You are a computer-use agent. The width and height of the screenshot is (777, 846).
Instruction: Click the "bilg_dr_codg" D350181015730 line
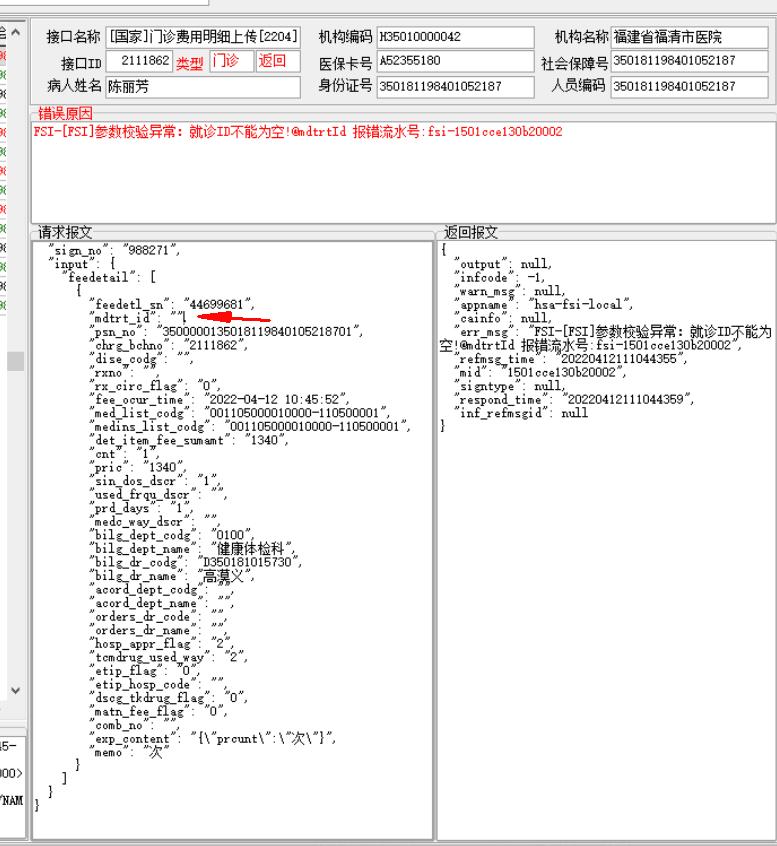196,562
